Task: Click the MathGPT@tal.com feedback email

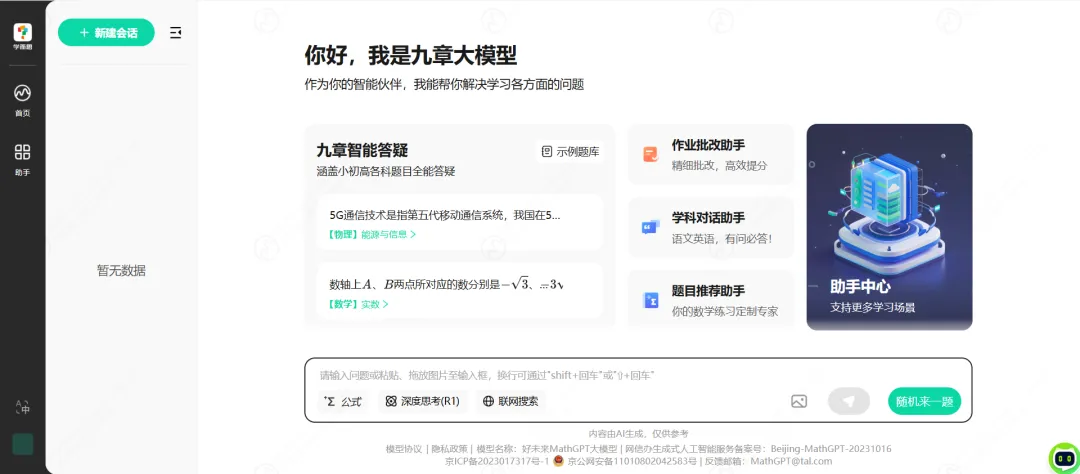Action: coord(791,461)
